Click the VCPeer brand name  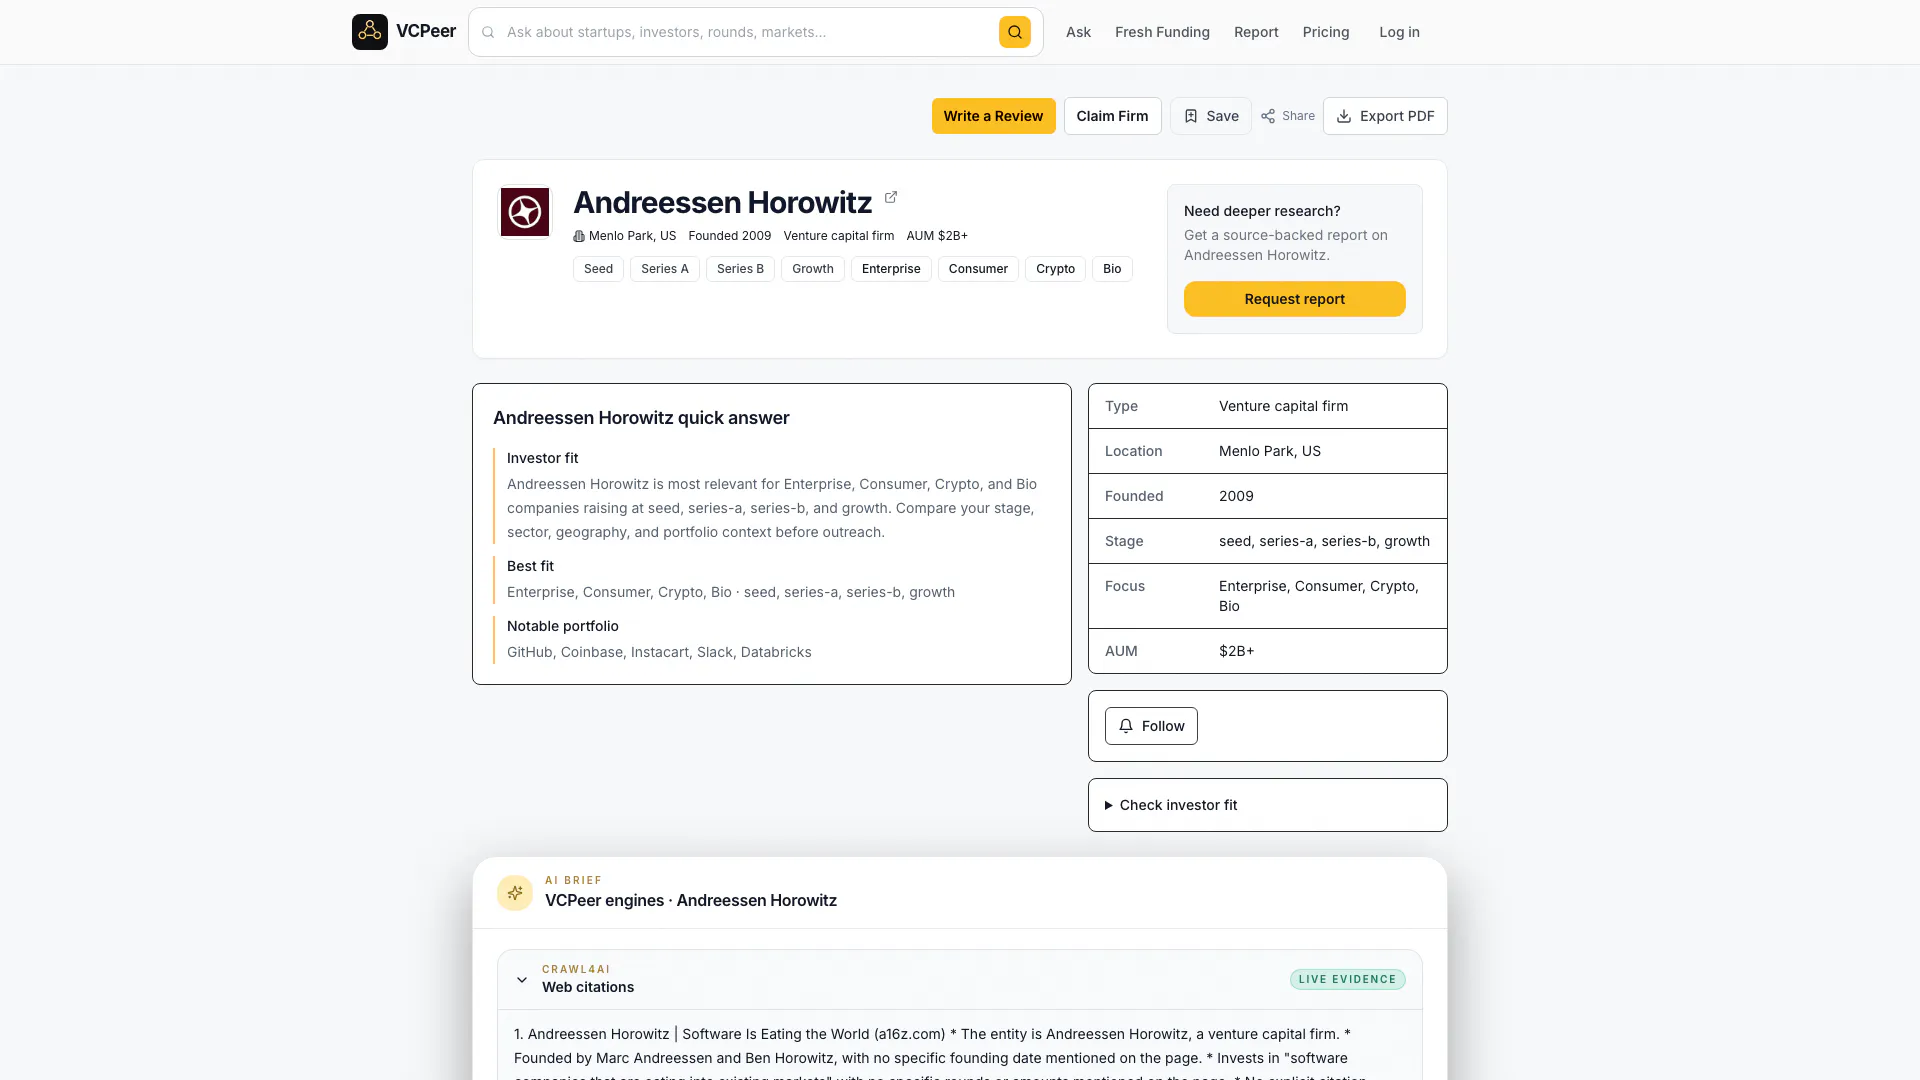point(426,31)
